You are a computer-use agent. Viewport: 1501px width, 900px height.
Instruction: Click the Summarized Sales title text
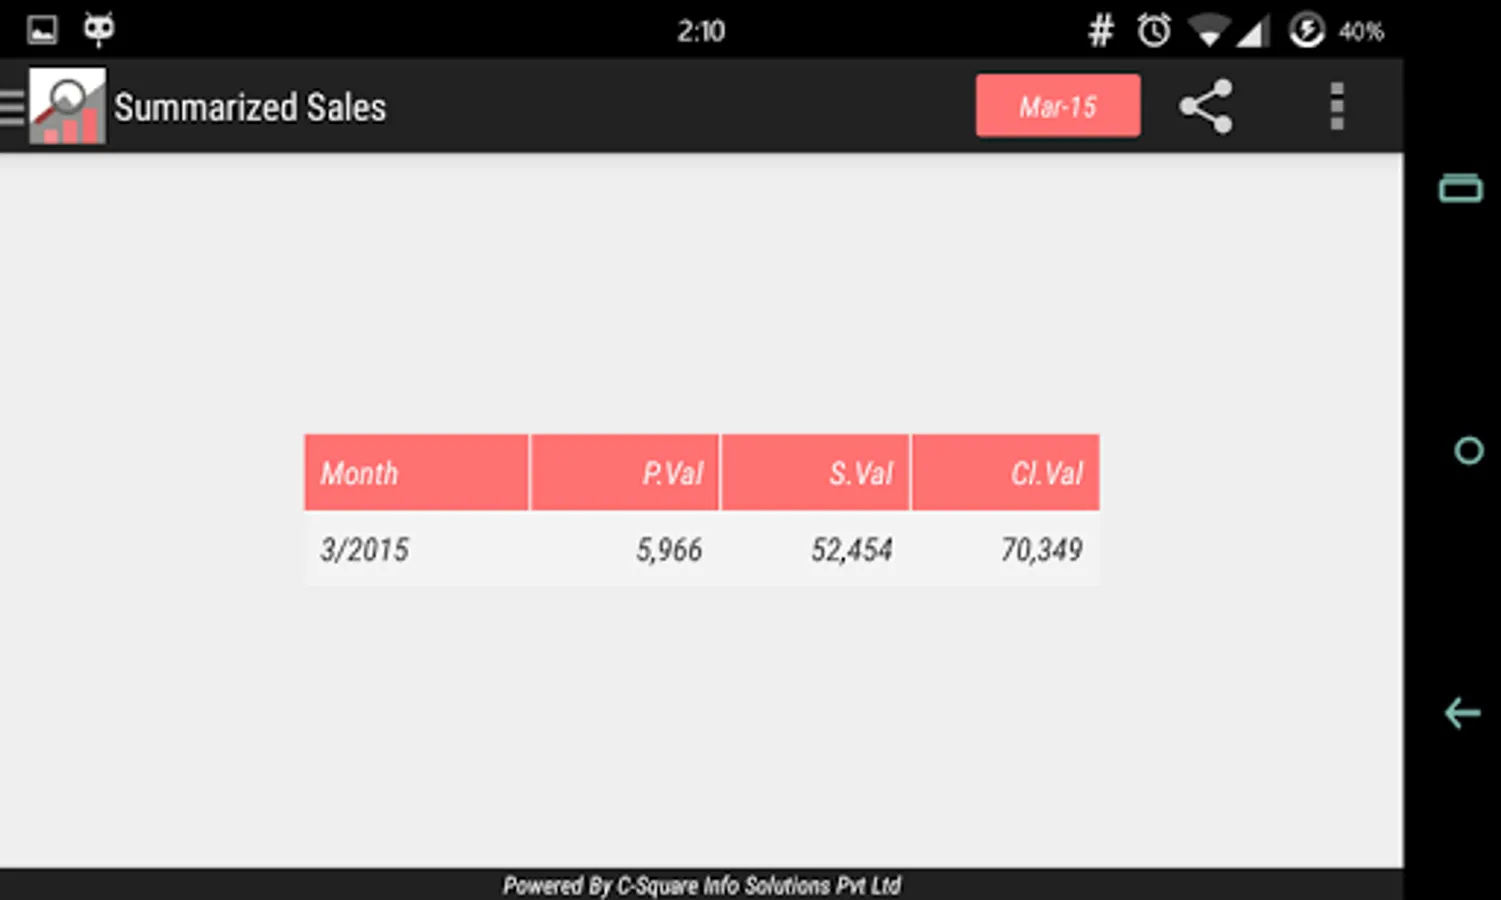coord(249,107)
